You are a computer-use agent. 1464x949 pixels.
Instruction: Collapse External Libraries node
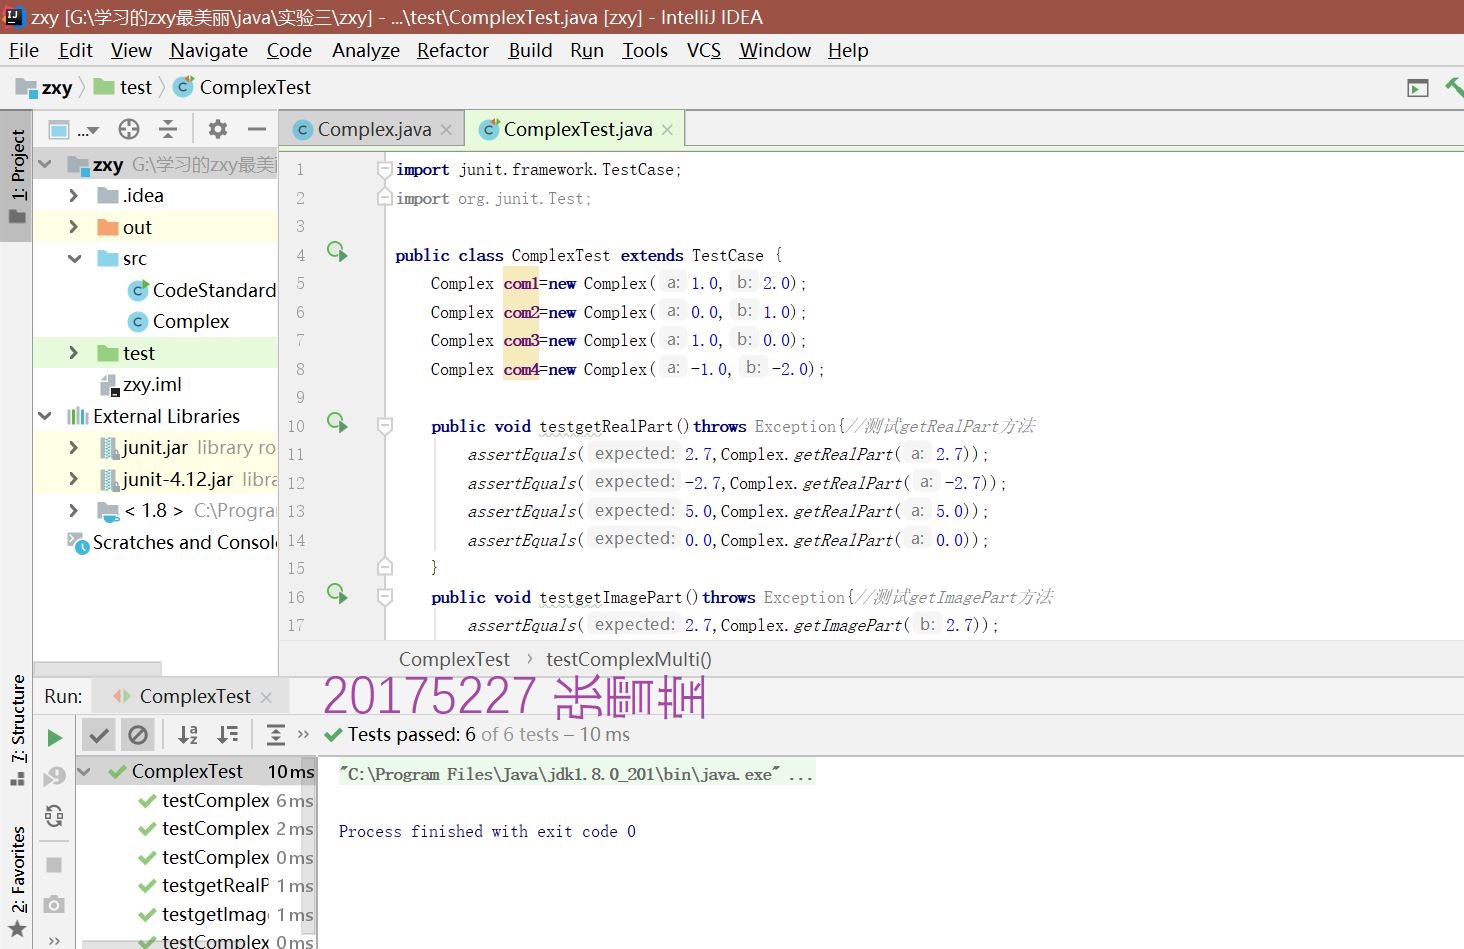pos(45,416)
